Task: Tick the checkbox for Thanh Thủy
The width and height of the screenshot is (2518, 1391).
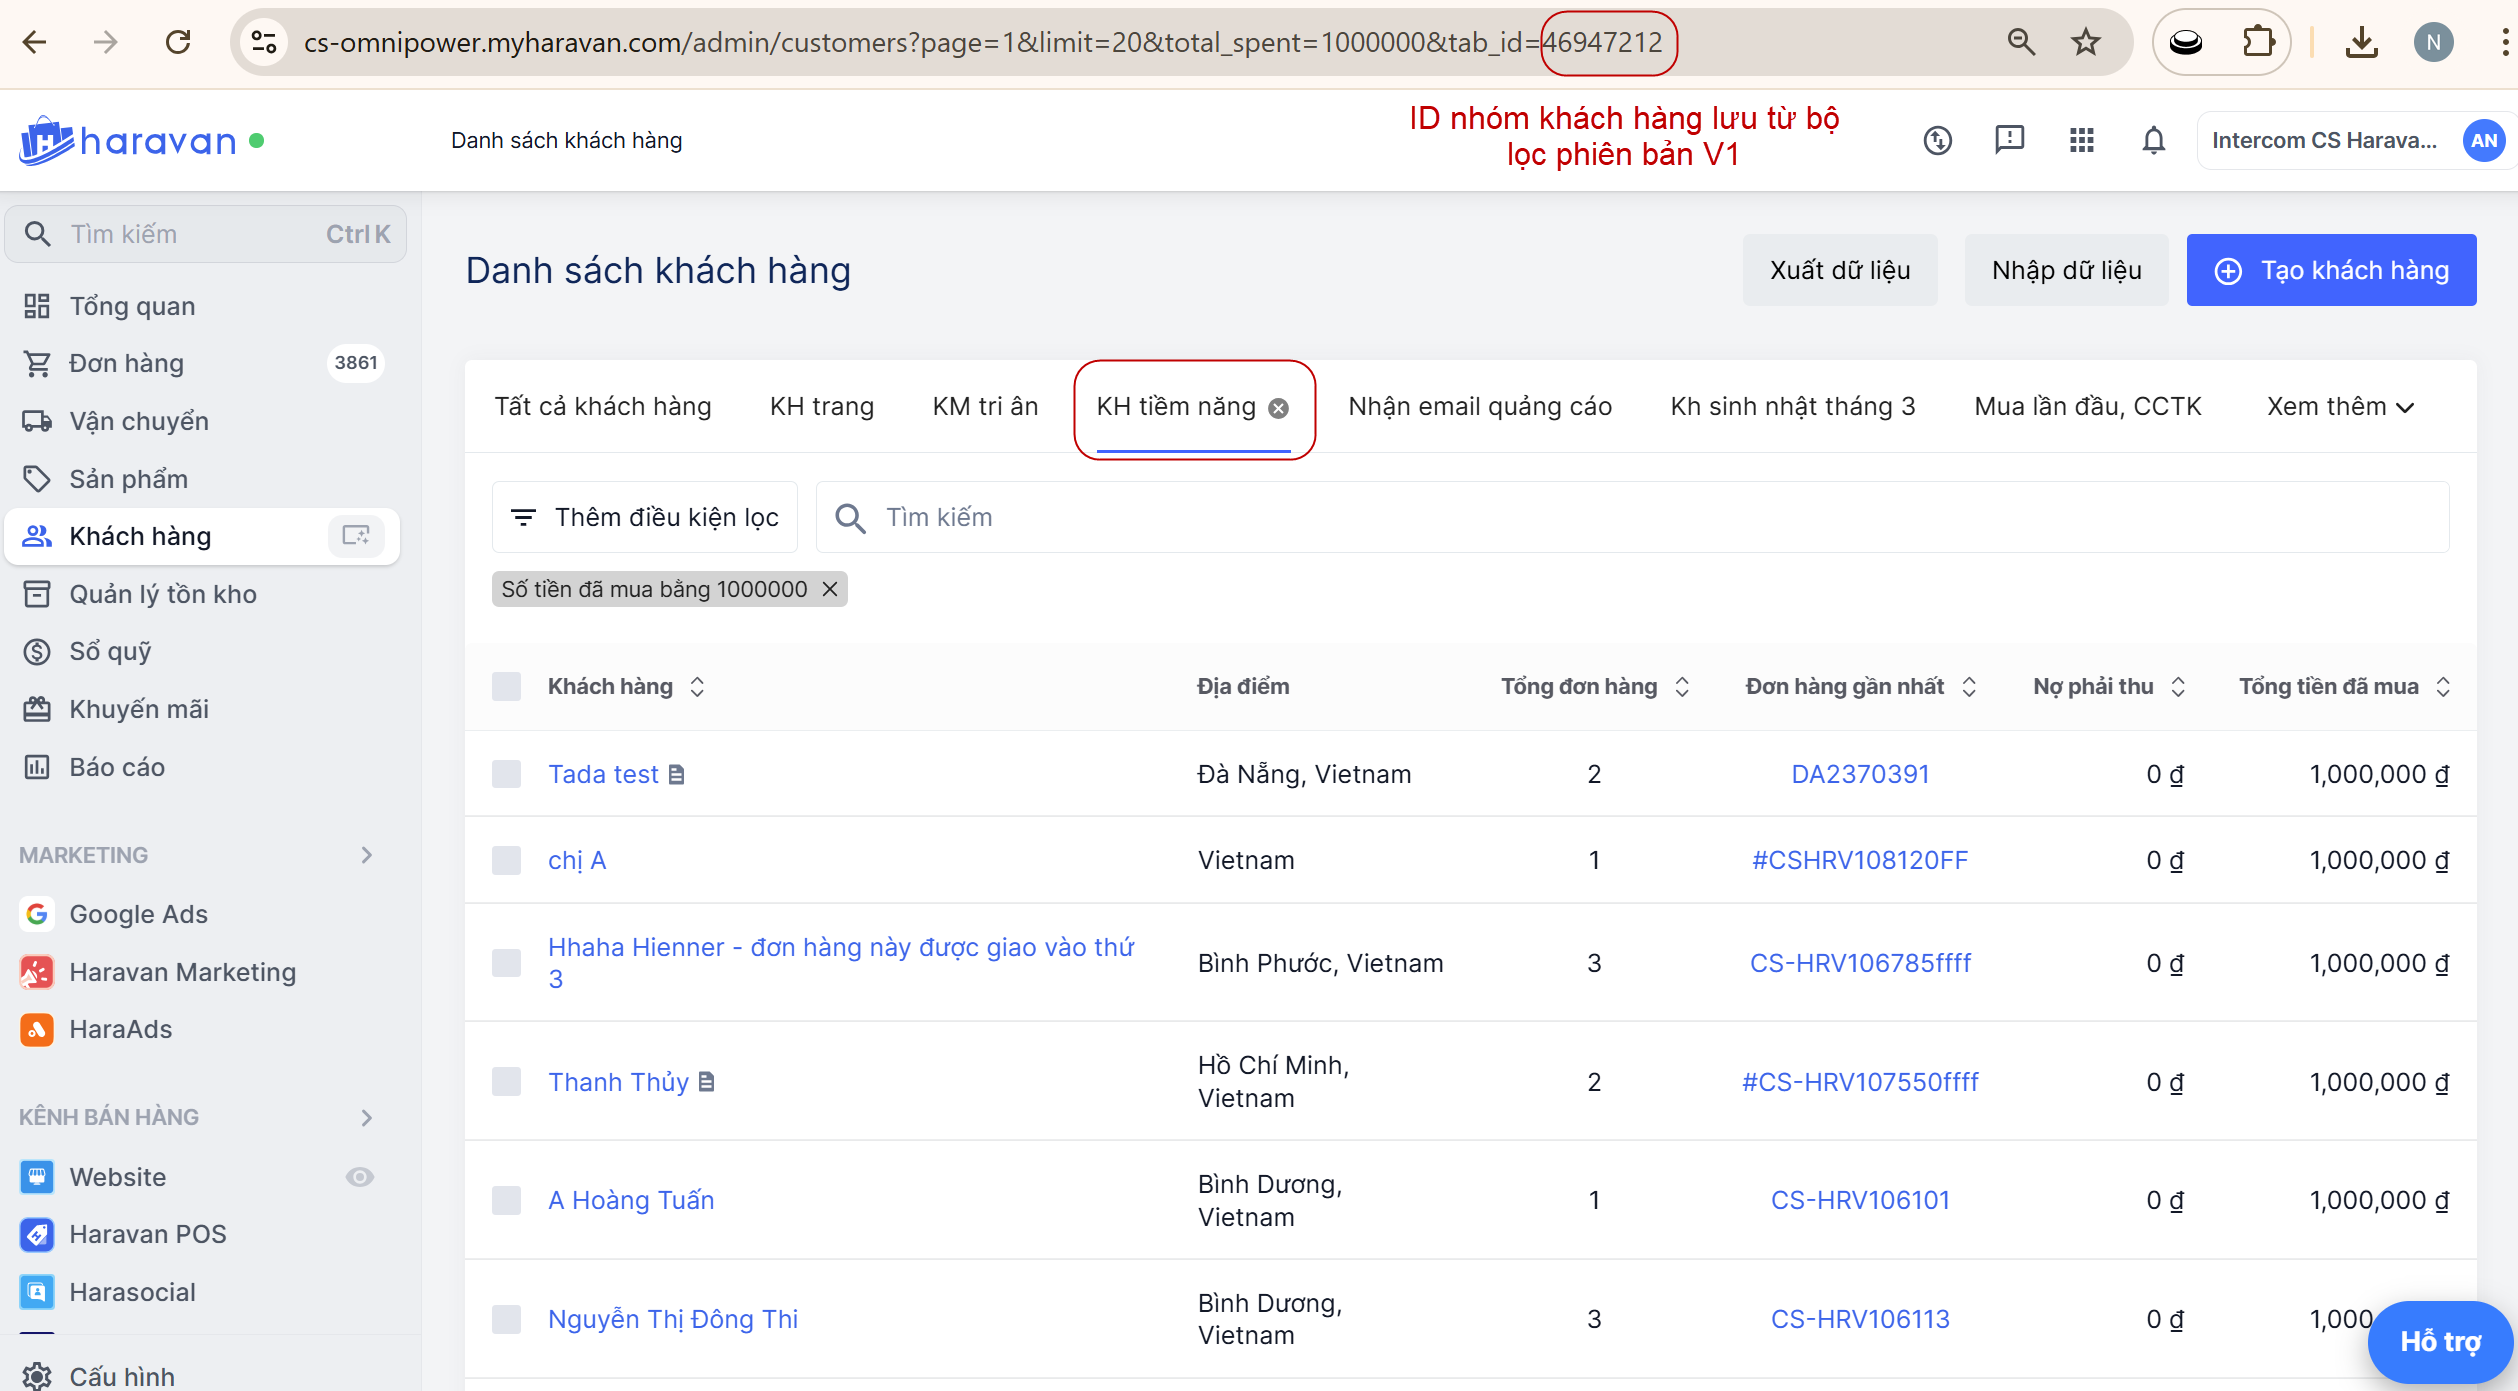Action: (x=507, y=1082)
